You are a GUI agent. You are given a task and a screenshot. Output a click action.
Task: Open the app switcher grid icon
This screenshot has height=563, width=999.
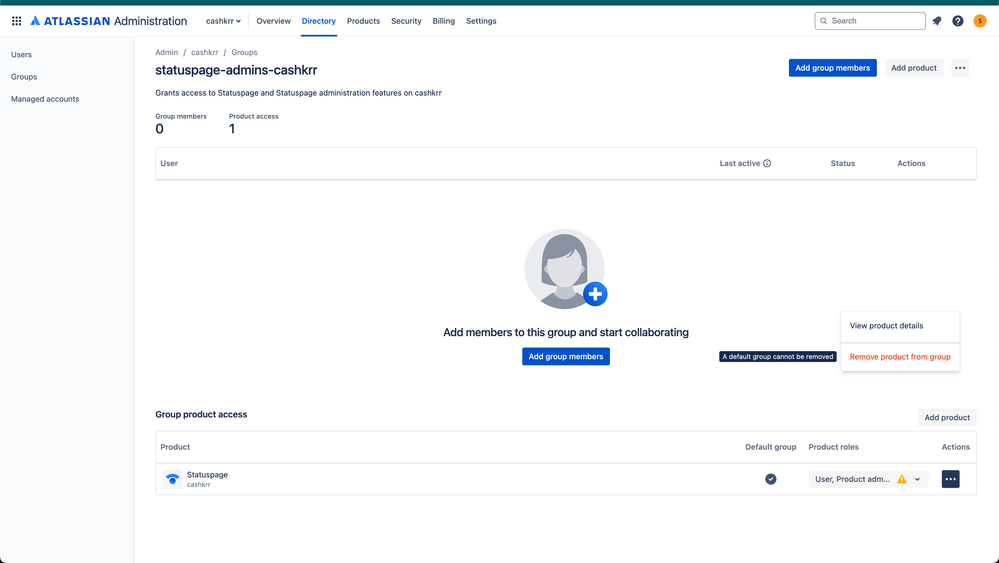tap(17, 21)
